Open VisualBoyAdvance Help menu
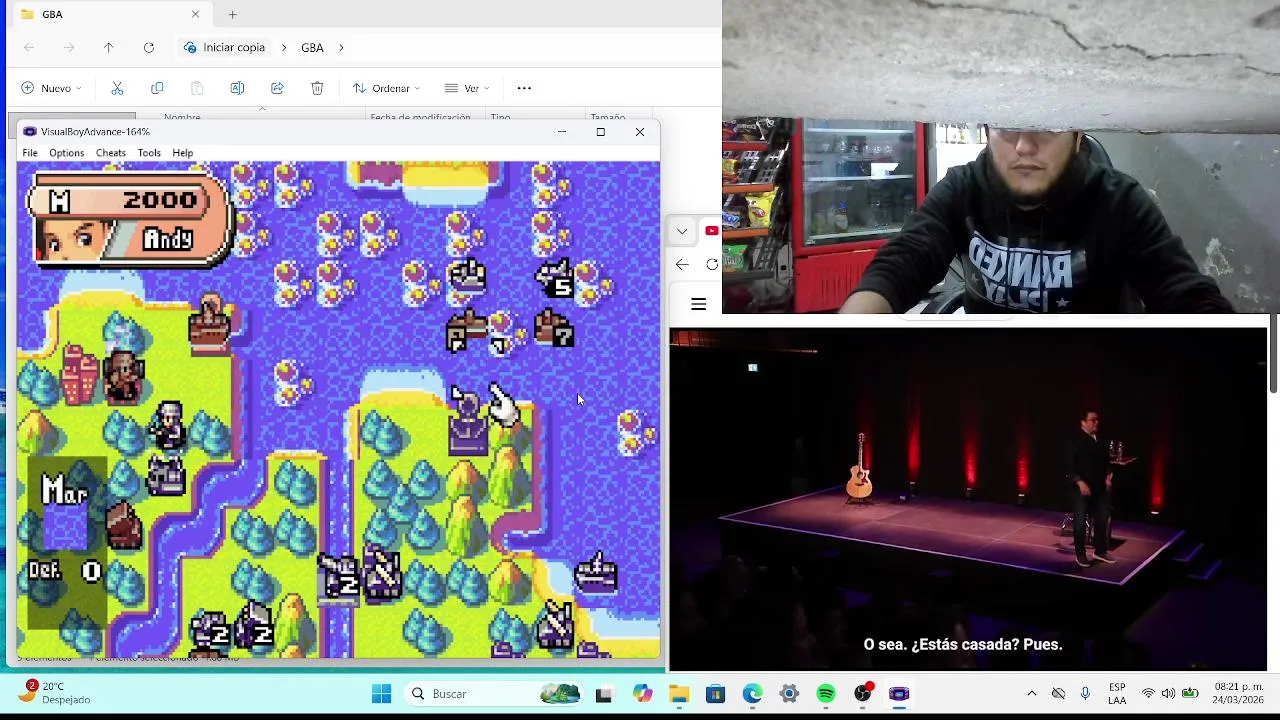Screen dimensions: 1280x720 click(x=182, y=153)
